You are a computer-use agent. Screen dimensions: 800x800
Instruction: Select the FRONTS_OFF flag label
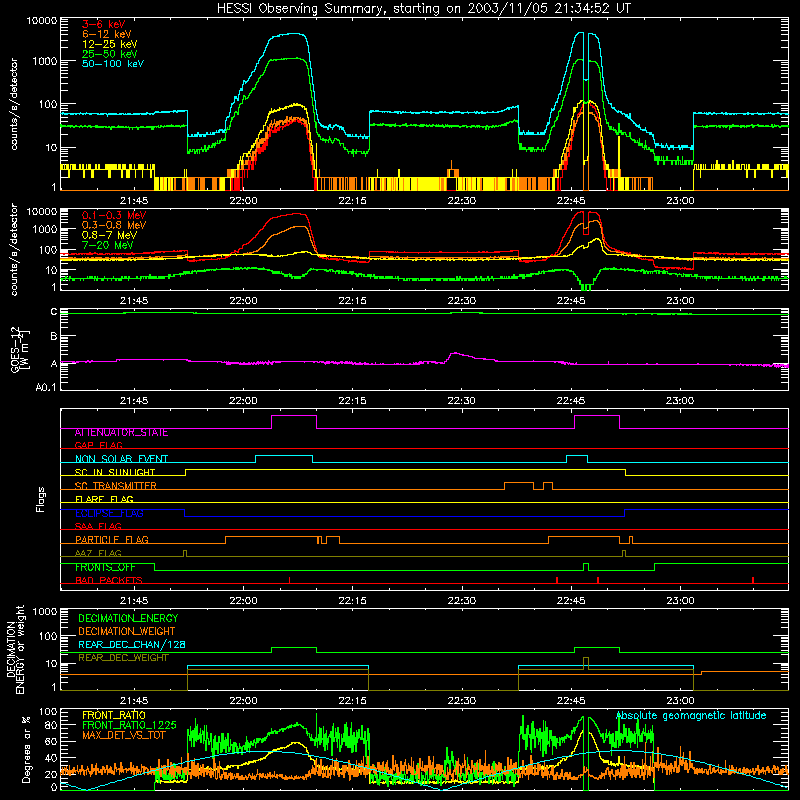coord(105,567)
